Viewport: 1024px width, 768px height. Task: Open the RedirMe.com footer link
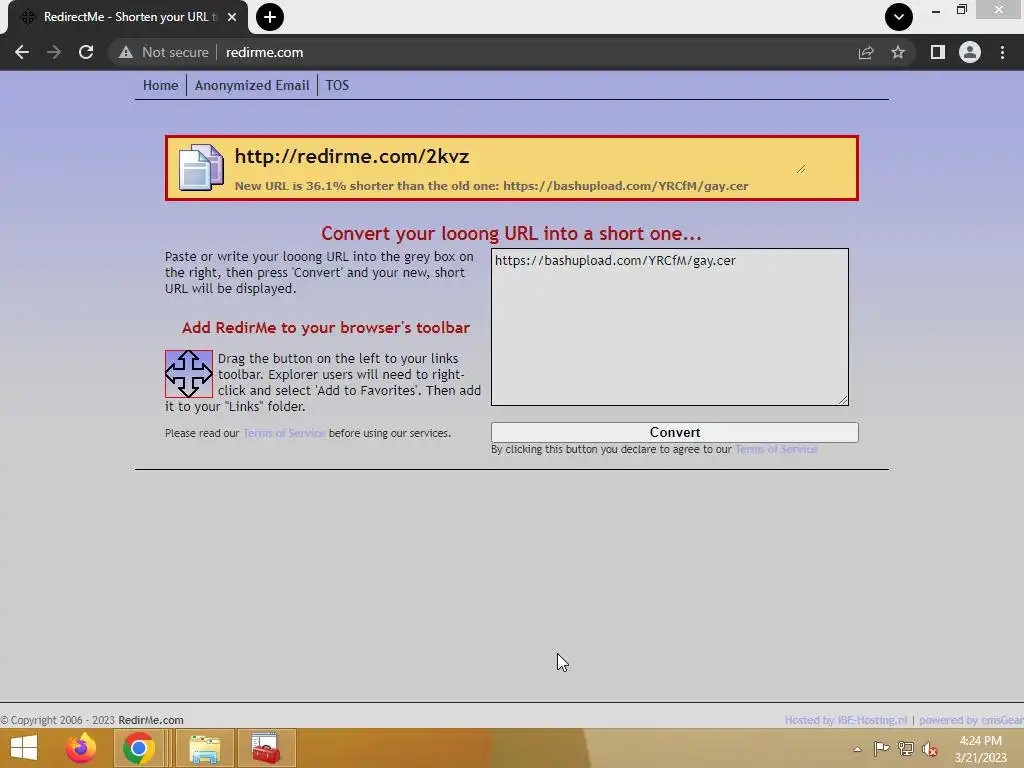click(151, 720)
